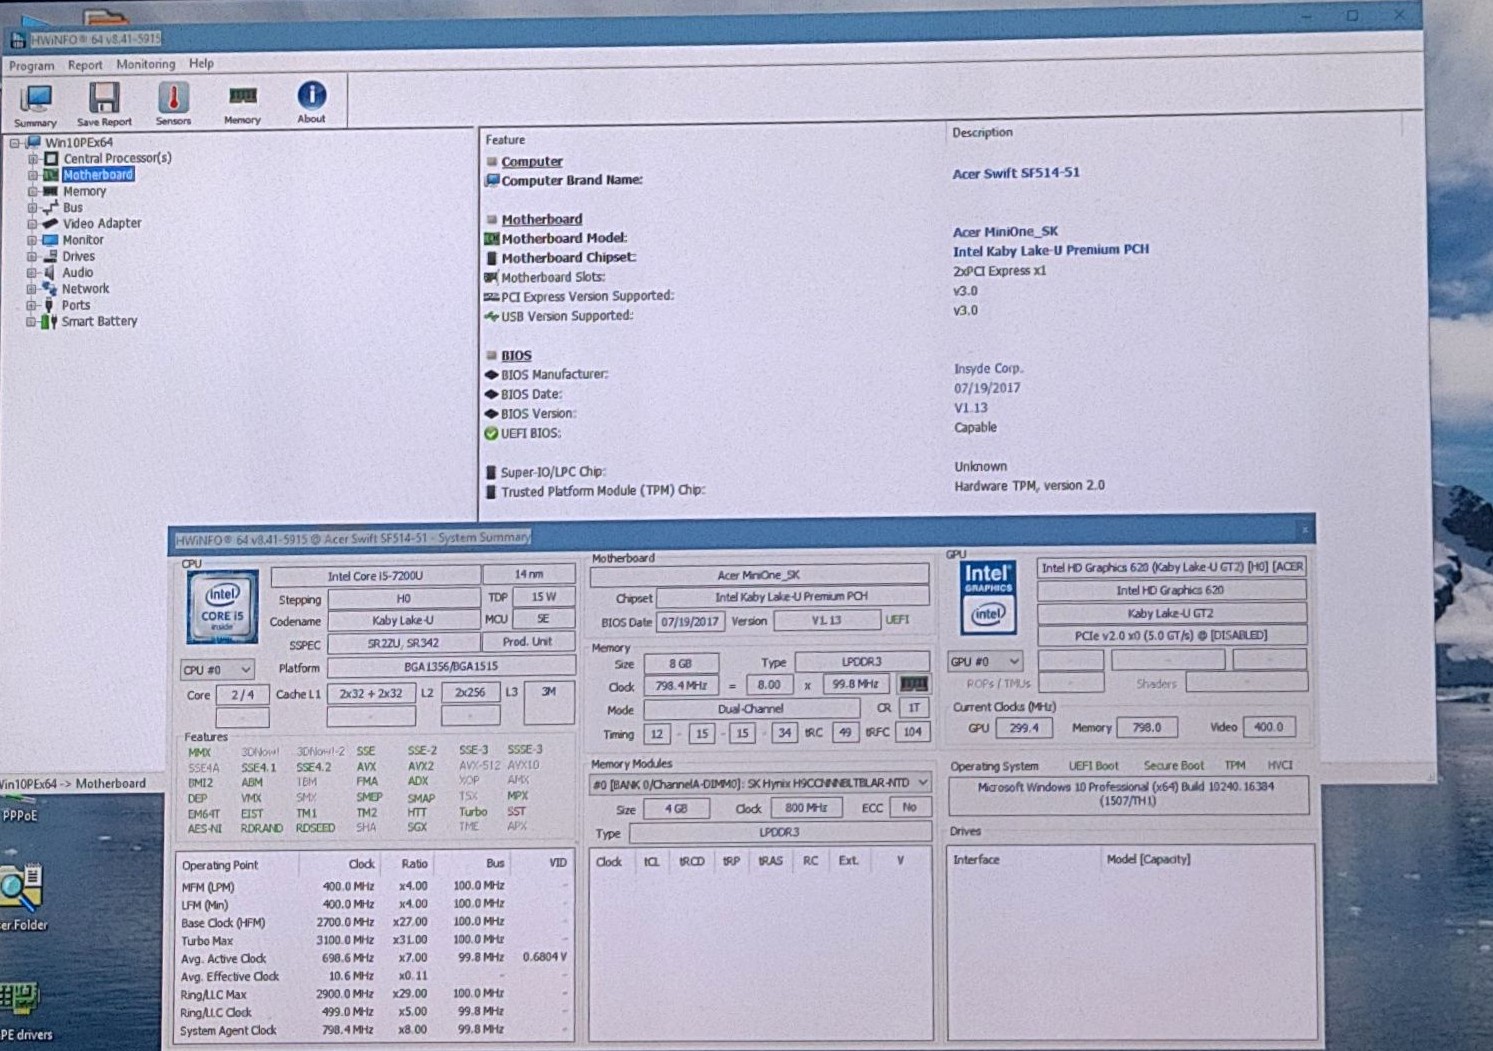Open the Program menu
Image resolution: width=1493 pixels, height=1051 pixels.
(32, 65)
